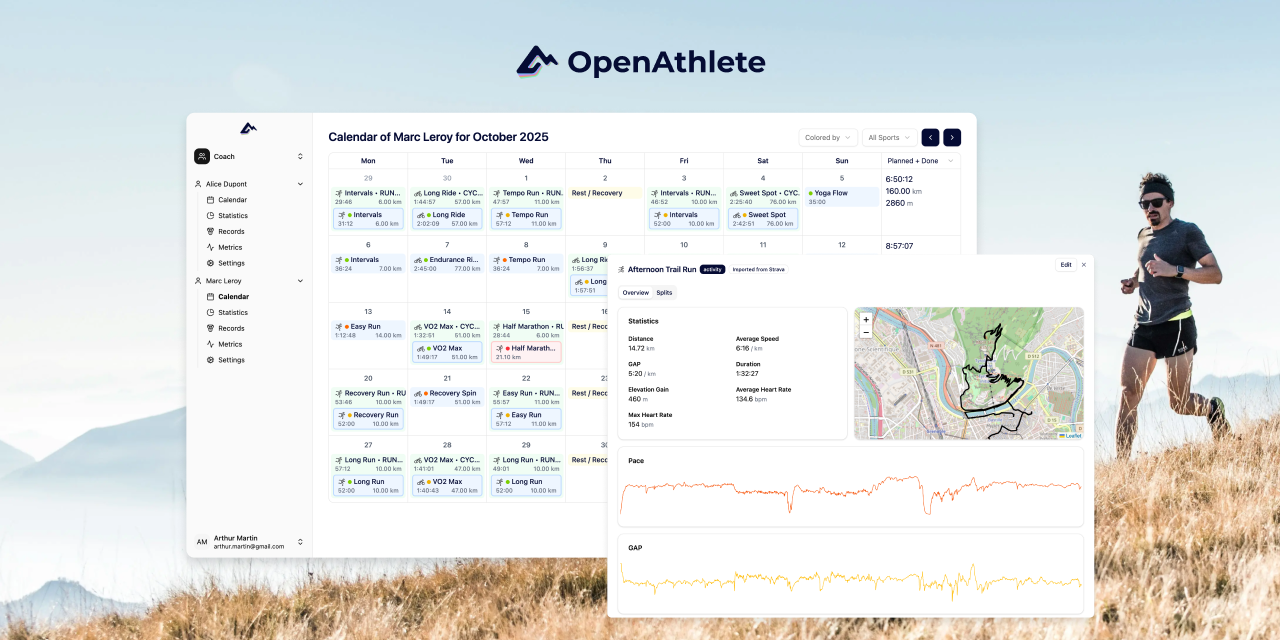Click the Leaflet attribution link on the map
The height and width of the screenshot is (640, 1280).
coord(1073,436)
